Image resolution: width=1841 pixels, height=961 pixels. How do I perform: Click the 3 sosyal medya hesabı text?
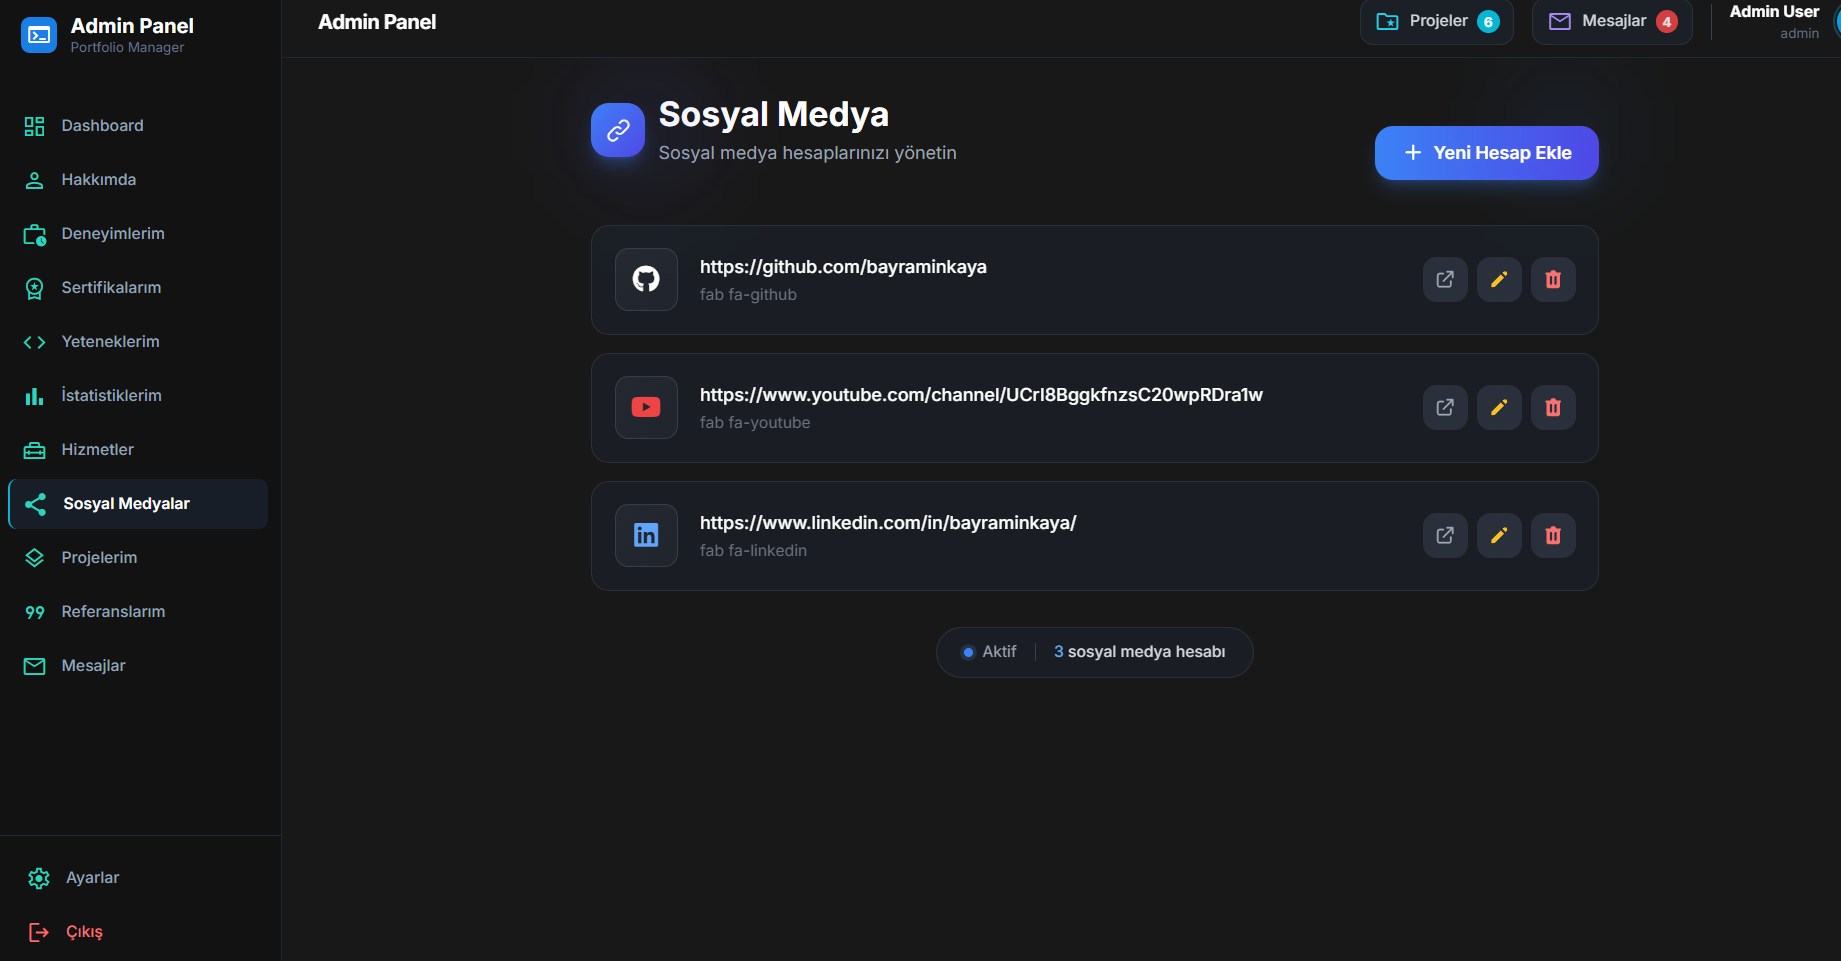1139,652
